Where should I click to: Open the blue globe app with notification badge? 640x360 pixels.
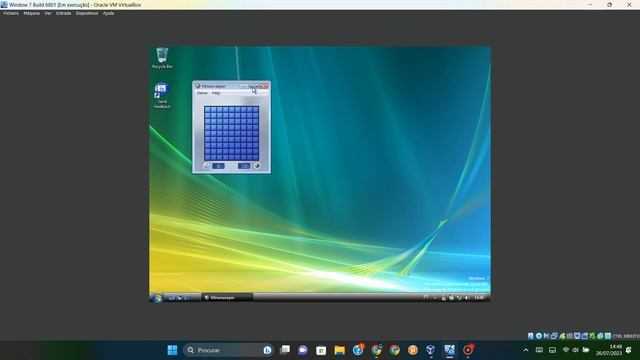(x=358, y=350)
